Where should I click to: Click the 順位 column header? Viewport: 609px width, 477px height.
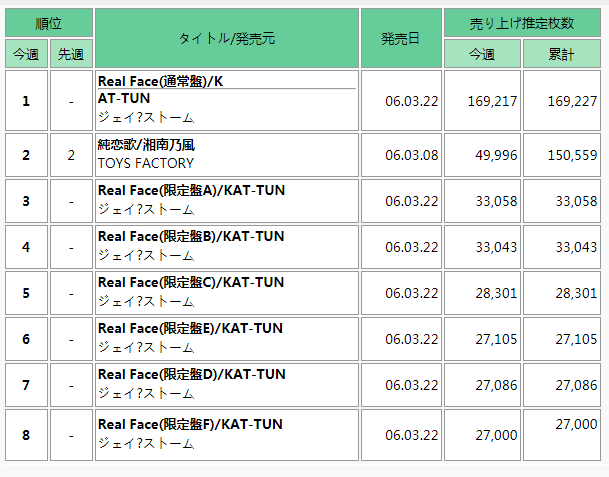point(49,23)
